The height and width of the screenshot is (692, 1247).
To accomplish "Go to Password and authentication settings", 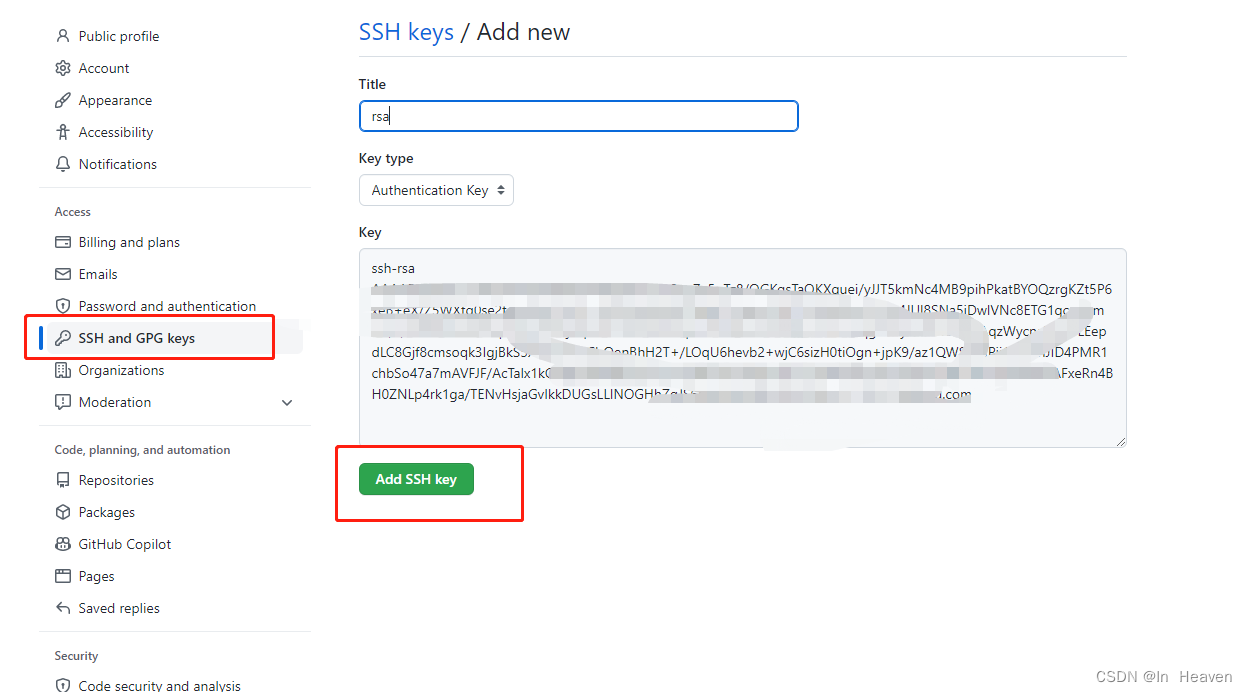I will (167, 306).
